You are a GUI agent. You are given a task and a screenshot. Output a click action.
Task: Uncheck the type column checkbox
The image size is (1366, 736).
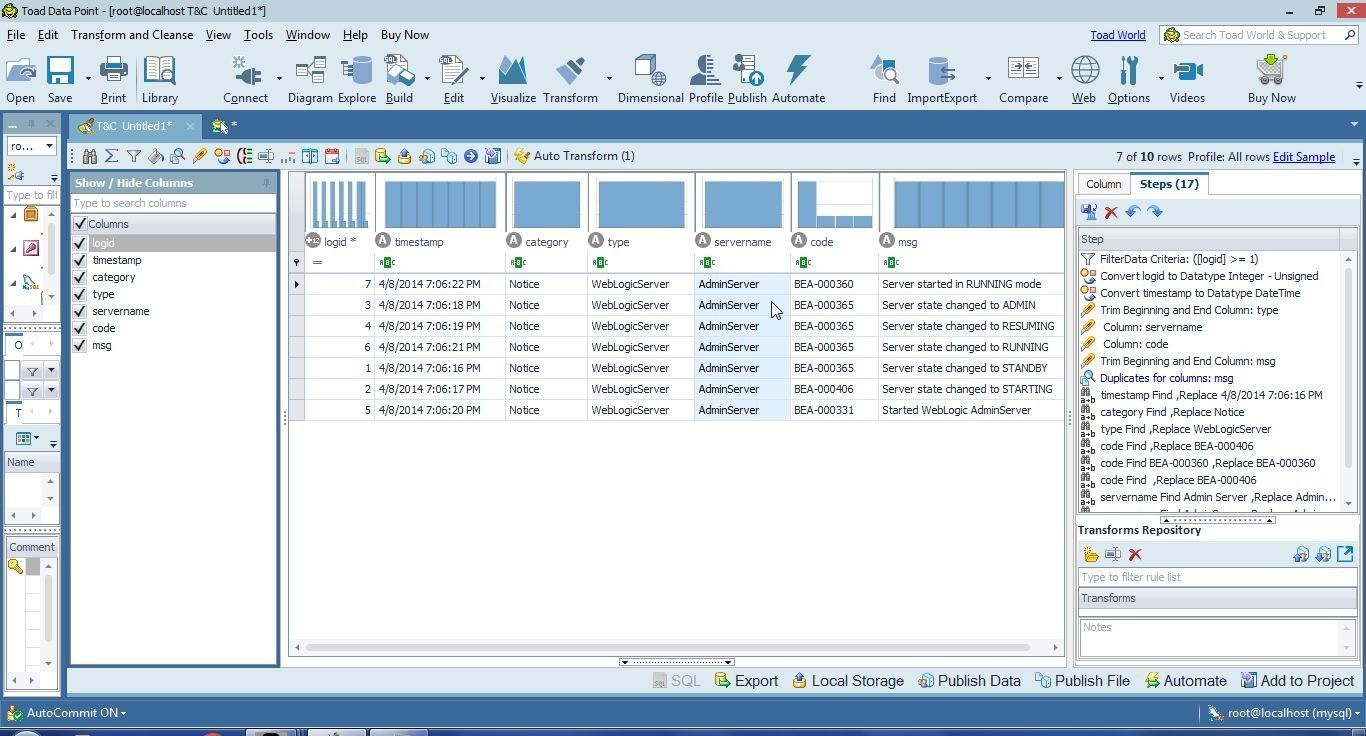(80, 294)
